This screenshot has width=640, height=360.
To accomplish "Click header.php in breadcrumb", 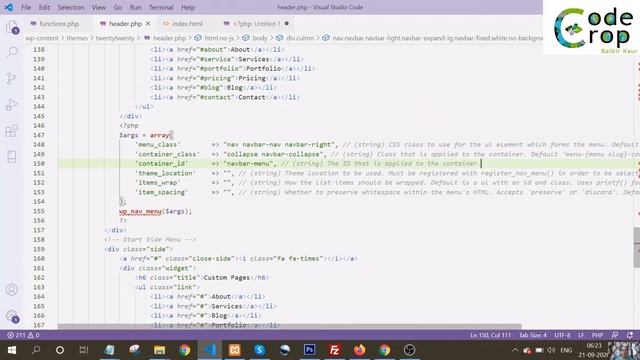I will click(169, 38).
